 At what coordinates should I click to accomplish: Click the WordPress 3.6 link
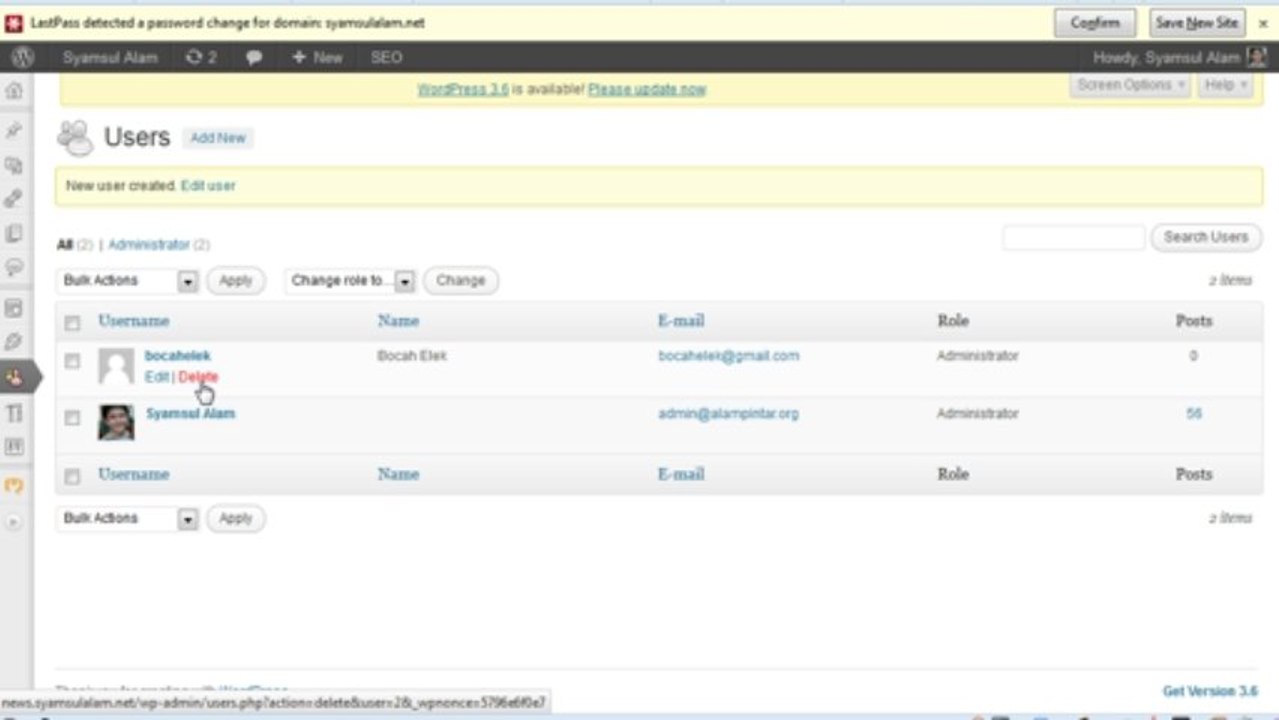point(463,89)
